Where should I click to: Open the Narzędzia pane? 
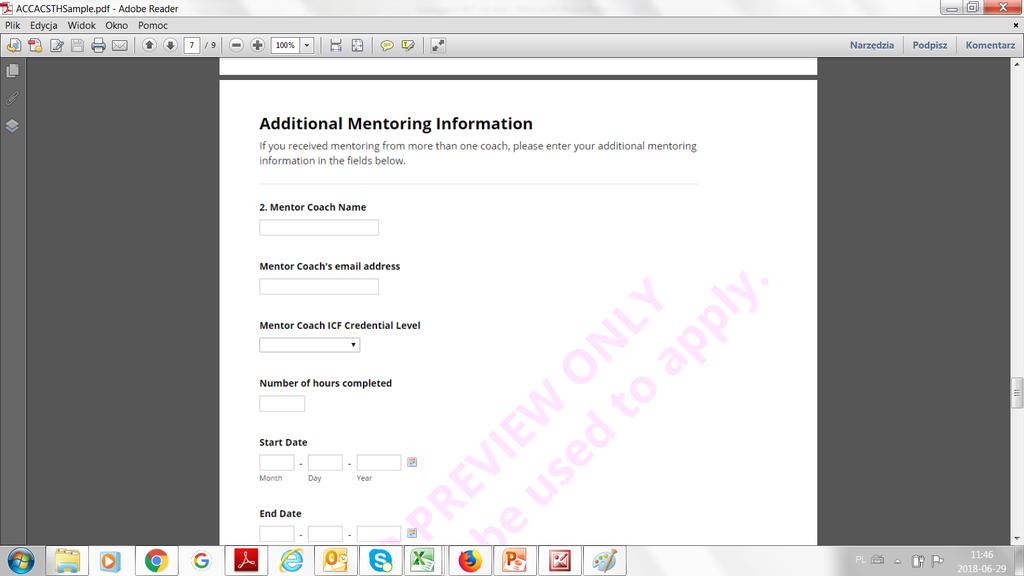pyautogui.click(x=872, y=45)
